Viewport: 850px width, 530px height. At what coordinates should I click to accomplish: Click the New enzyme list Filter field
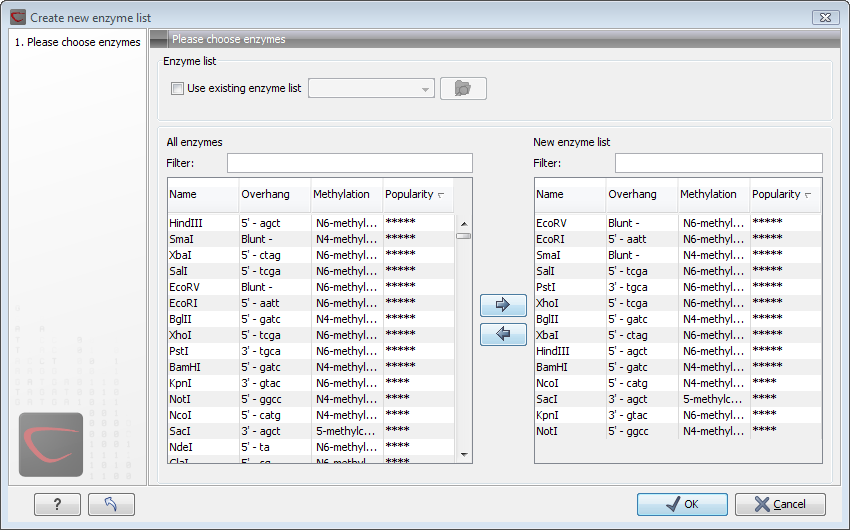718,163
